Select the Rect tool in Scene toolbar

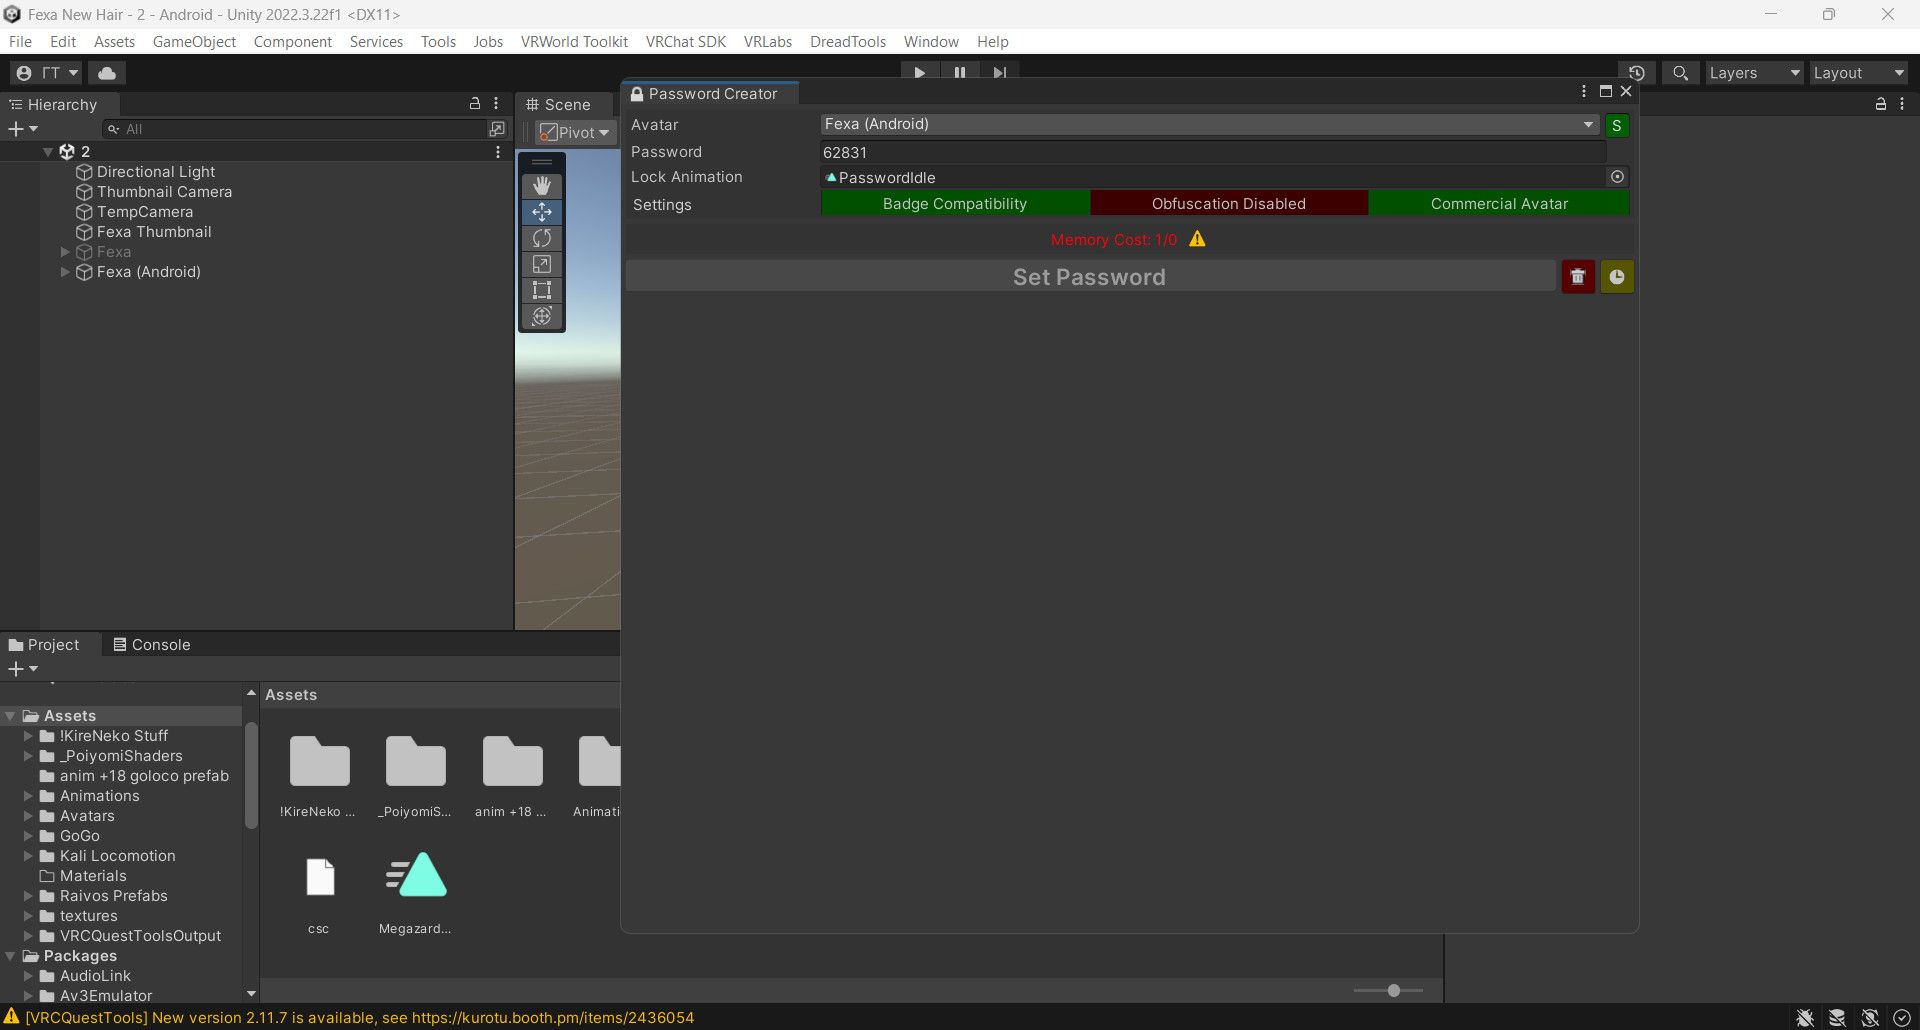click(x=542, y=290)
